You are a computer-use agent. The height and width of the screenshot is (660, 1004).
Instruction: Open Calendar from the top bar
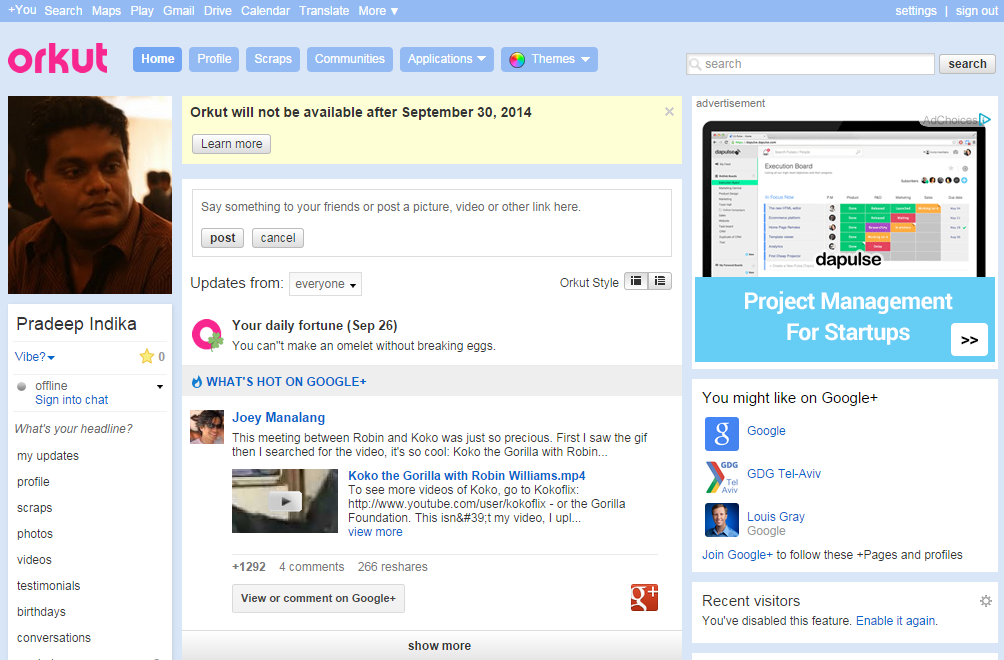point(265,11)
